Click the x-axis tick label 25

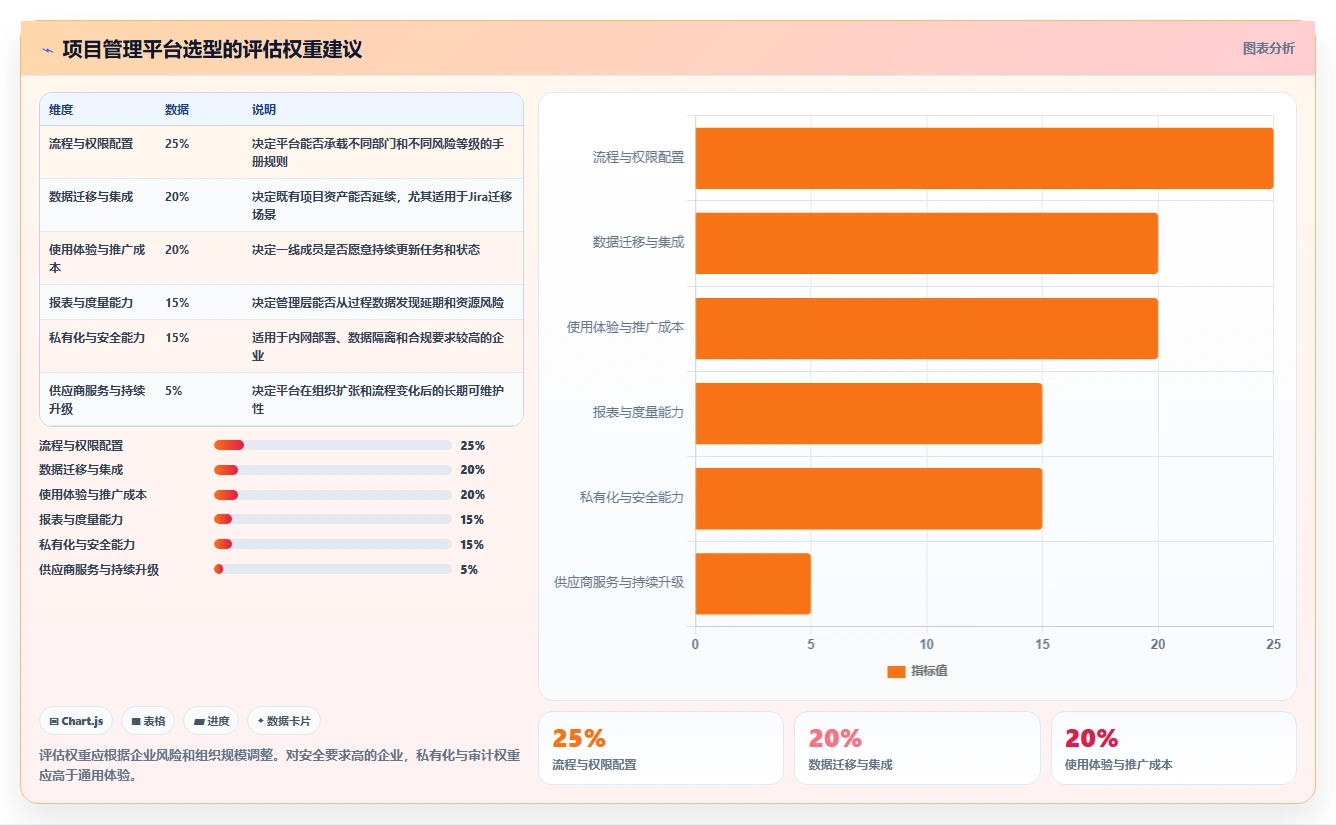1273,644
